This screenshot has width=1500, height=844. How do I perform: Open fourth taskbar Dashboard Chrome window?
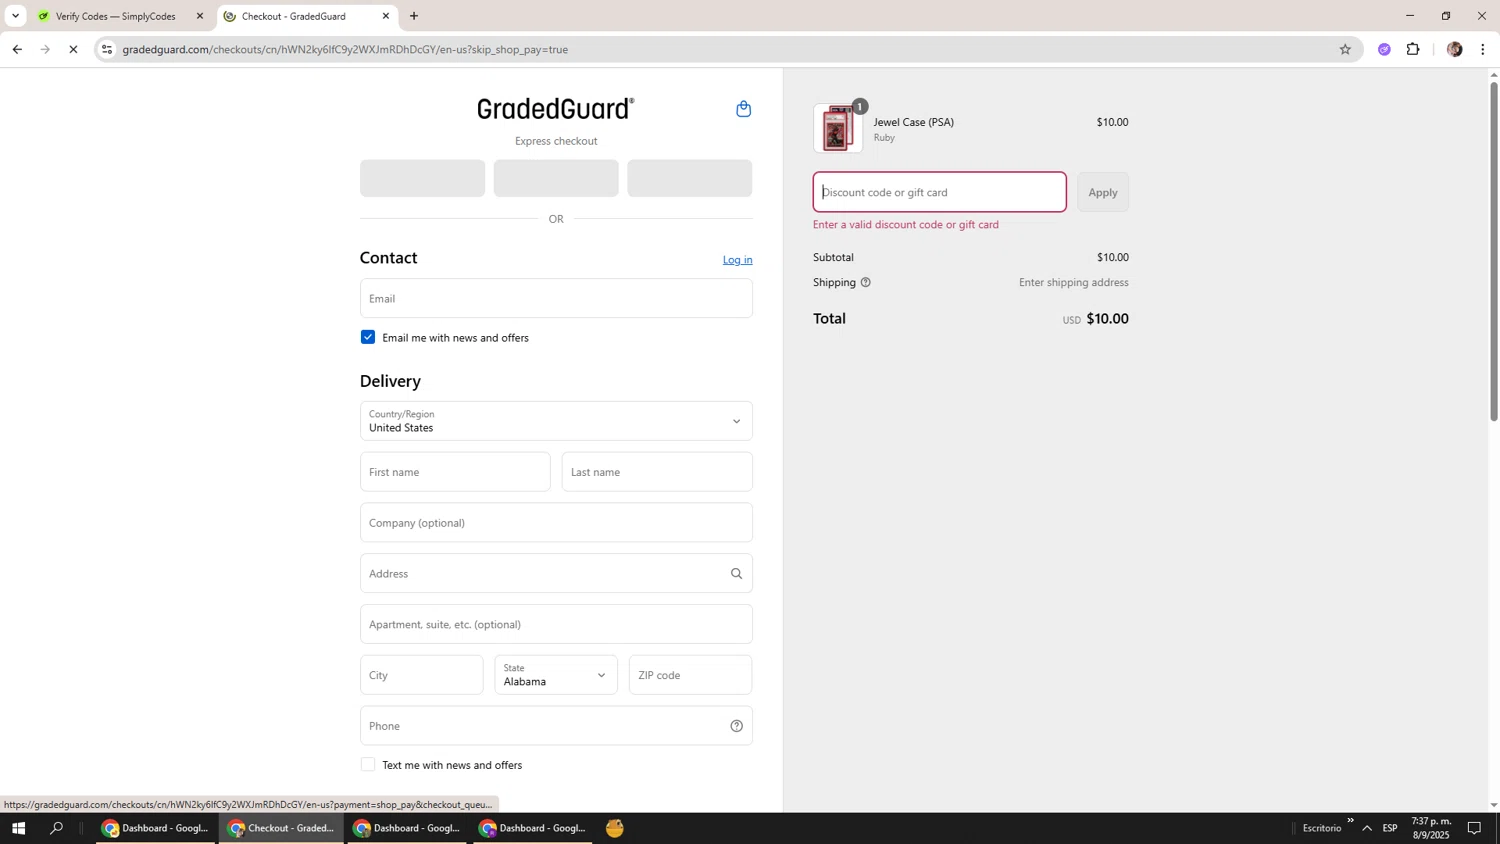(534, 828)
